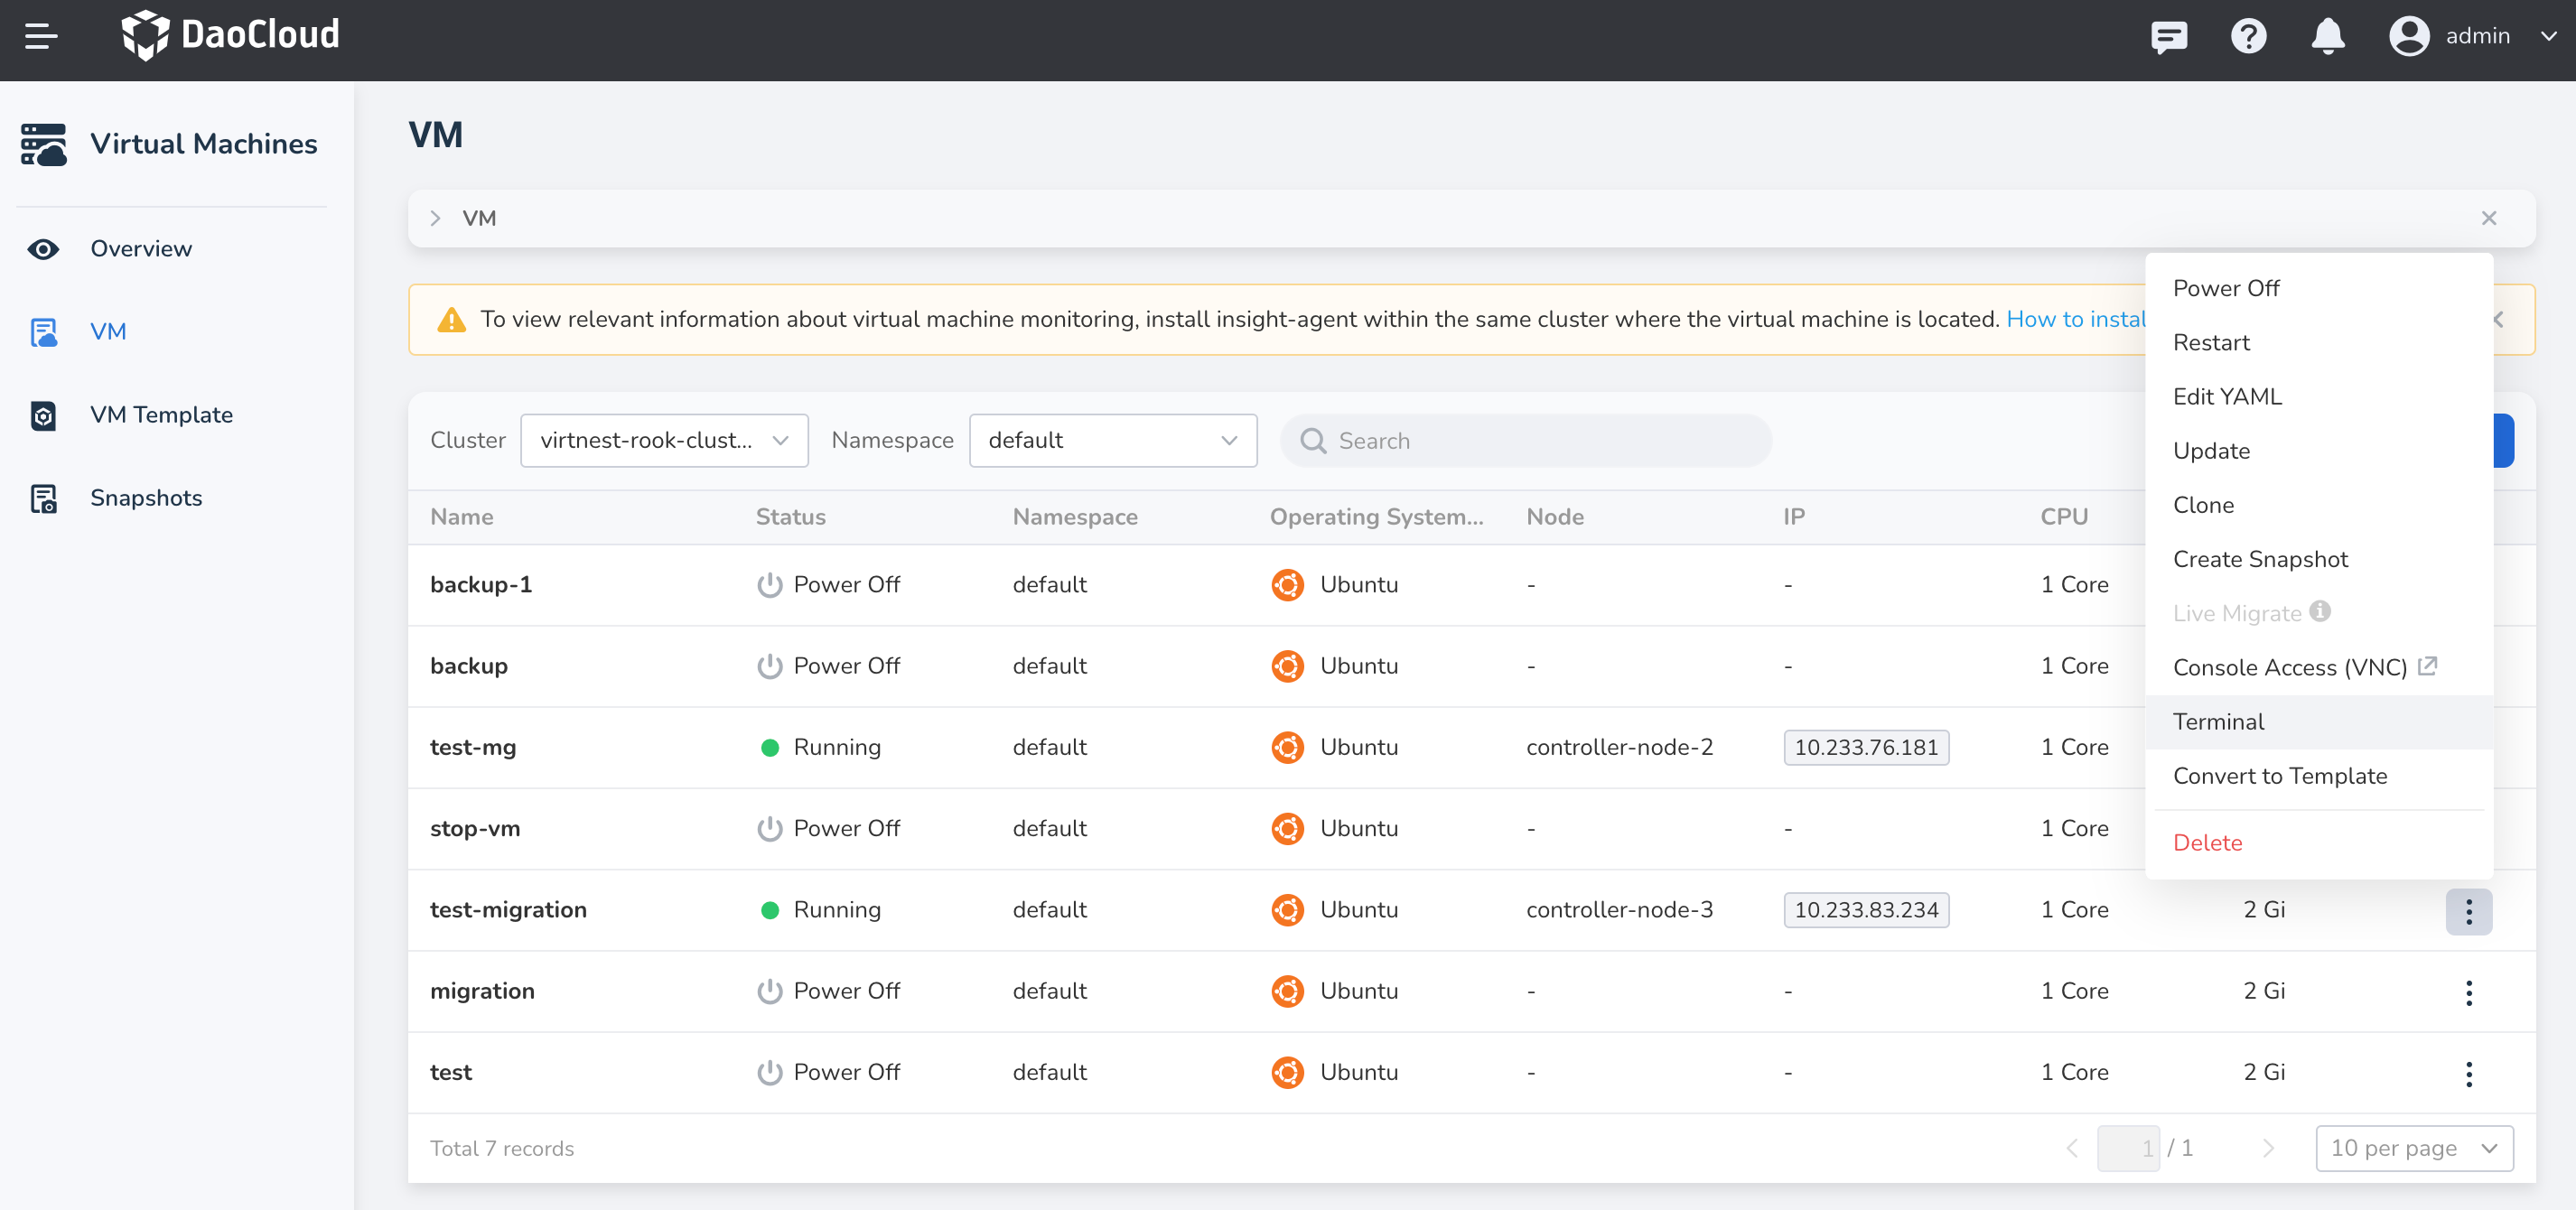Open the test-migration VM name link
The image size is (2576, 1210).
click(x=508, y=910)
